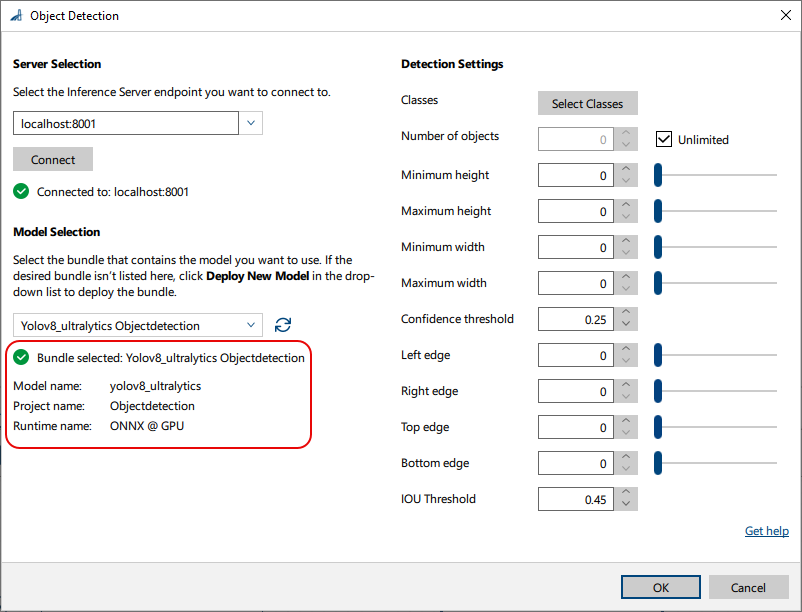802x612 pixels.
Task: Increase Minimum height using spinner up arrow
Action: 626,169
